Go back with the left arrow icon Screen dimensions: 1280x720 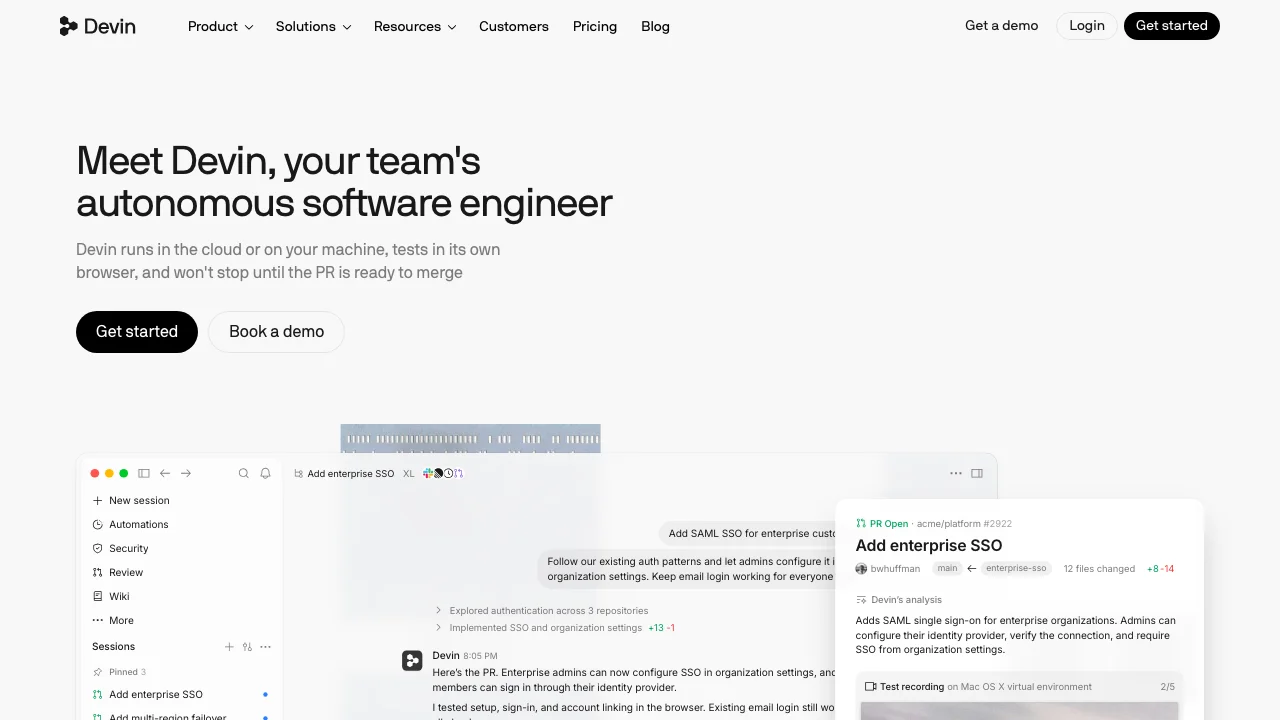point(165,473)
